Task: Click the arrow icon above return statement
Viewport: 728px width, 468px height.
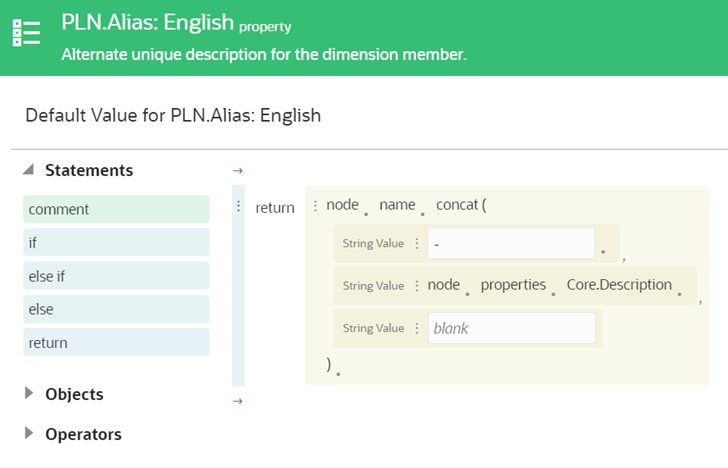Action: tap(238, 171)
